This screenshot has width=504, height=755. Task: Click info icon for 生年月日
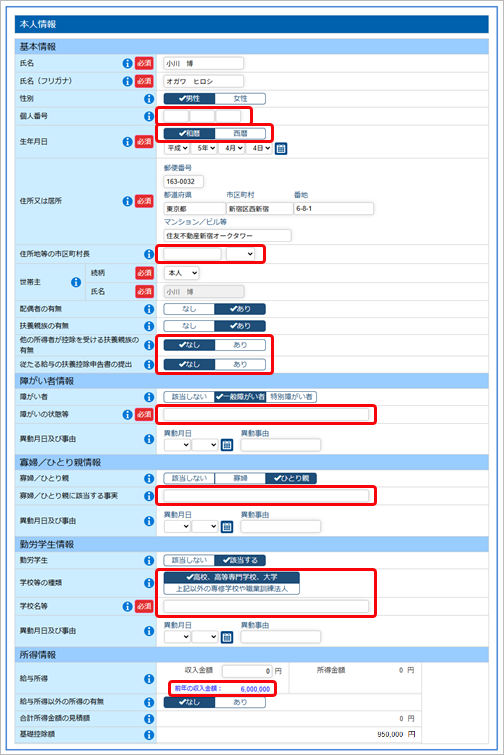(127, 142)
